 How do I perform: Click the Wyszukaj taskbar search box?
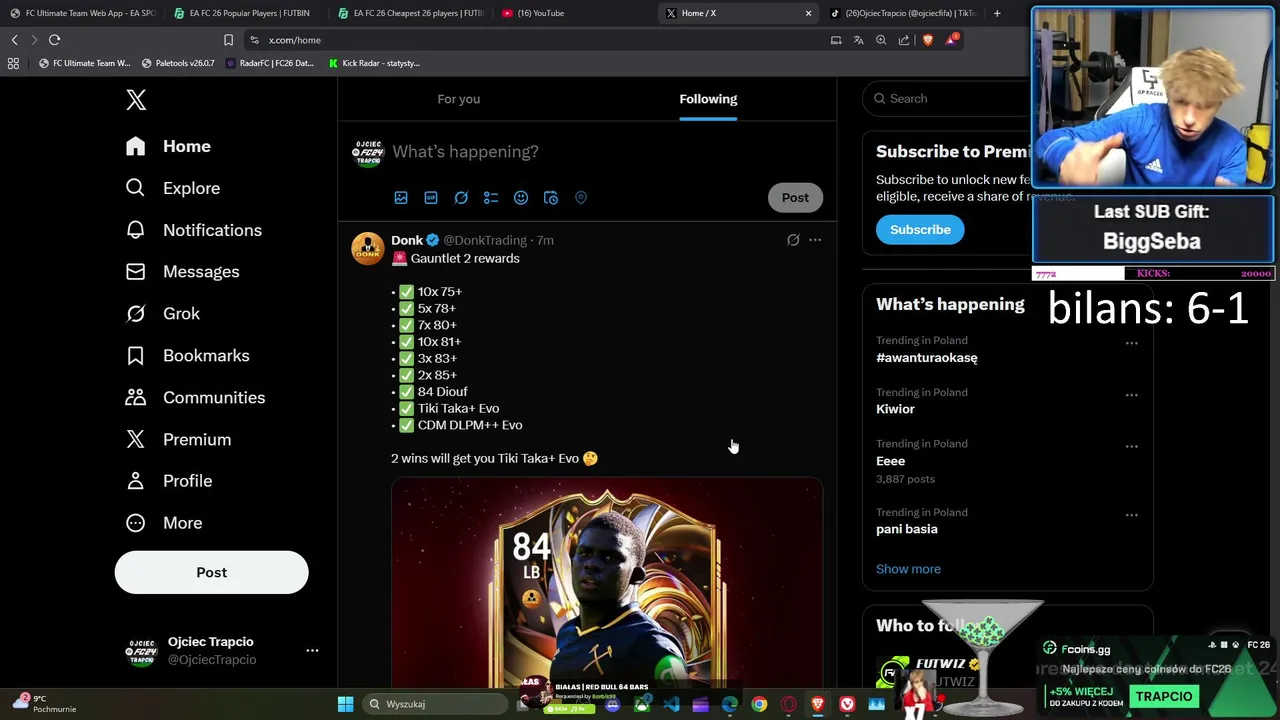click(x=434, y=704)
